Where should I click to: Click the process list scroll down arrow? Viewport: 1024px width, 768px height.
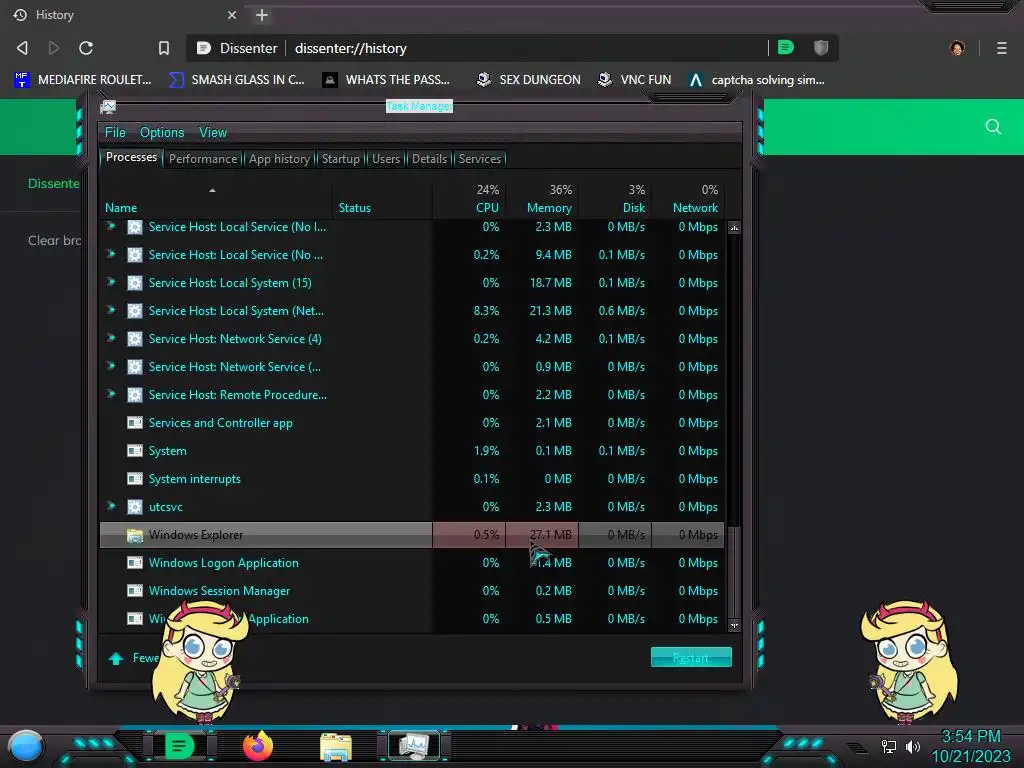734,625
